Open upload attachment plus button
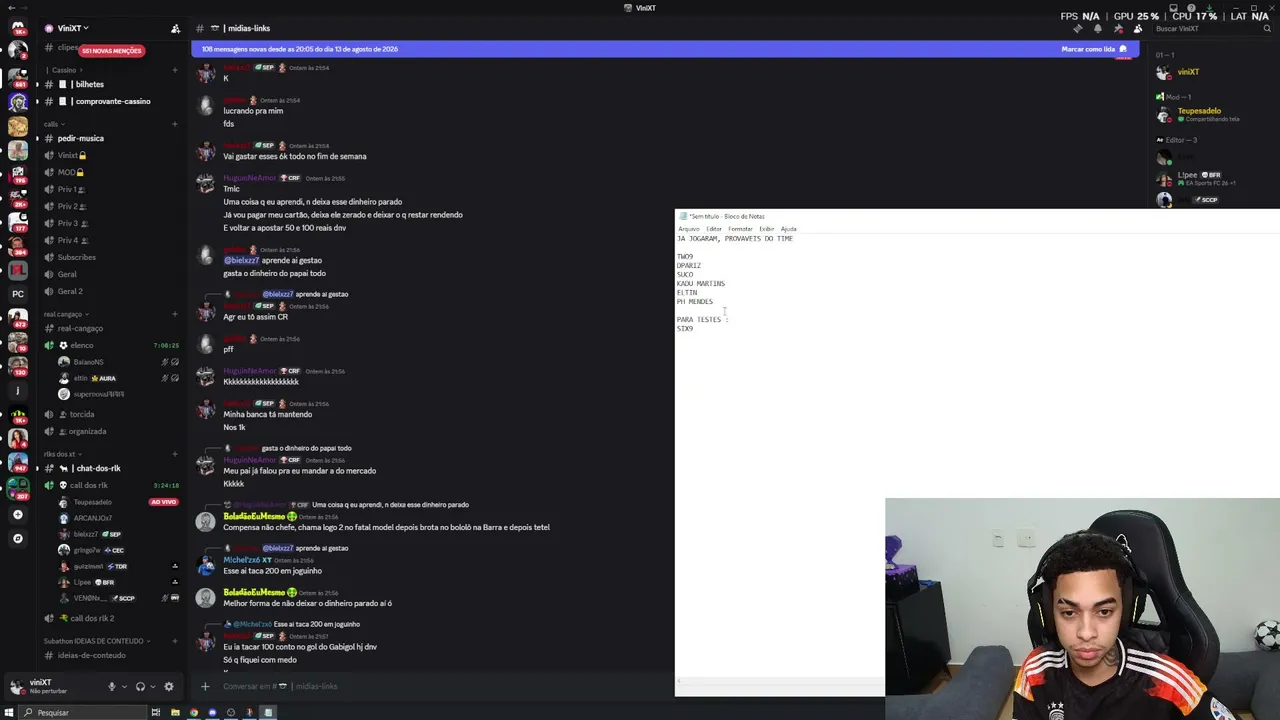Screen dimensions: 1280x720 click(x=205, y=686)
